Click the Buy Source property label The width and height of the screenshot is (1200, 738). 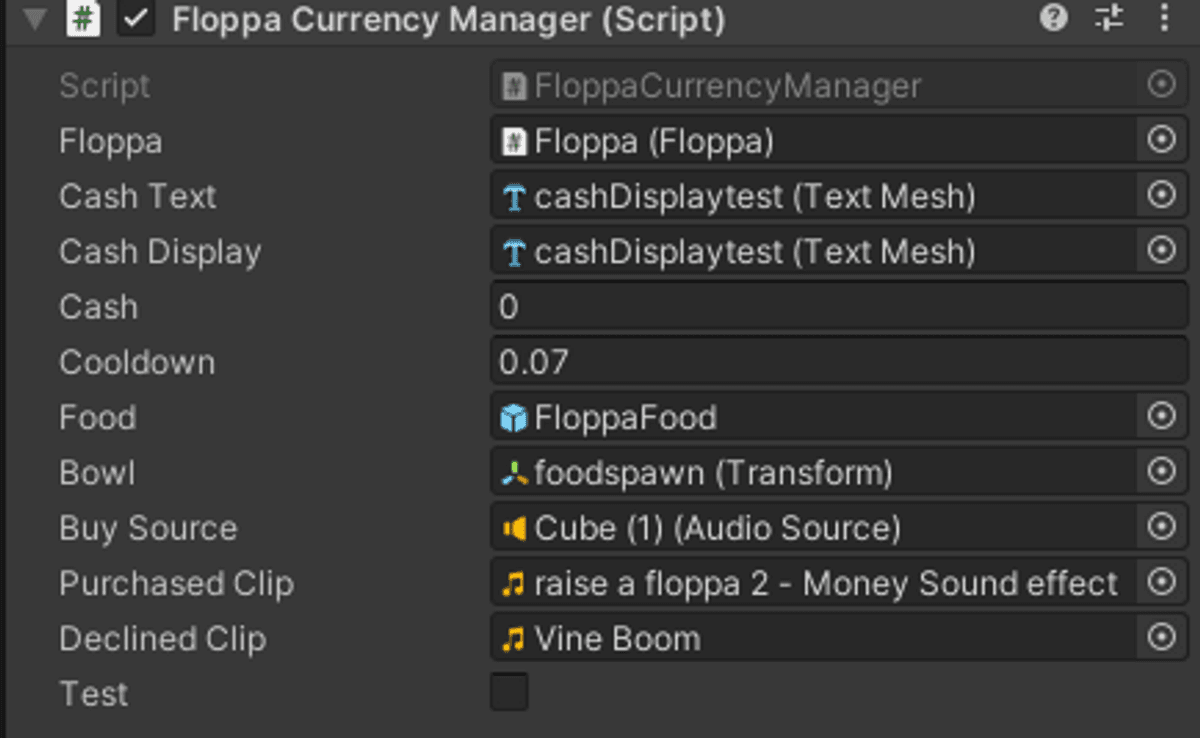[x=148, y=527]
